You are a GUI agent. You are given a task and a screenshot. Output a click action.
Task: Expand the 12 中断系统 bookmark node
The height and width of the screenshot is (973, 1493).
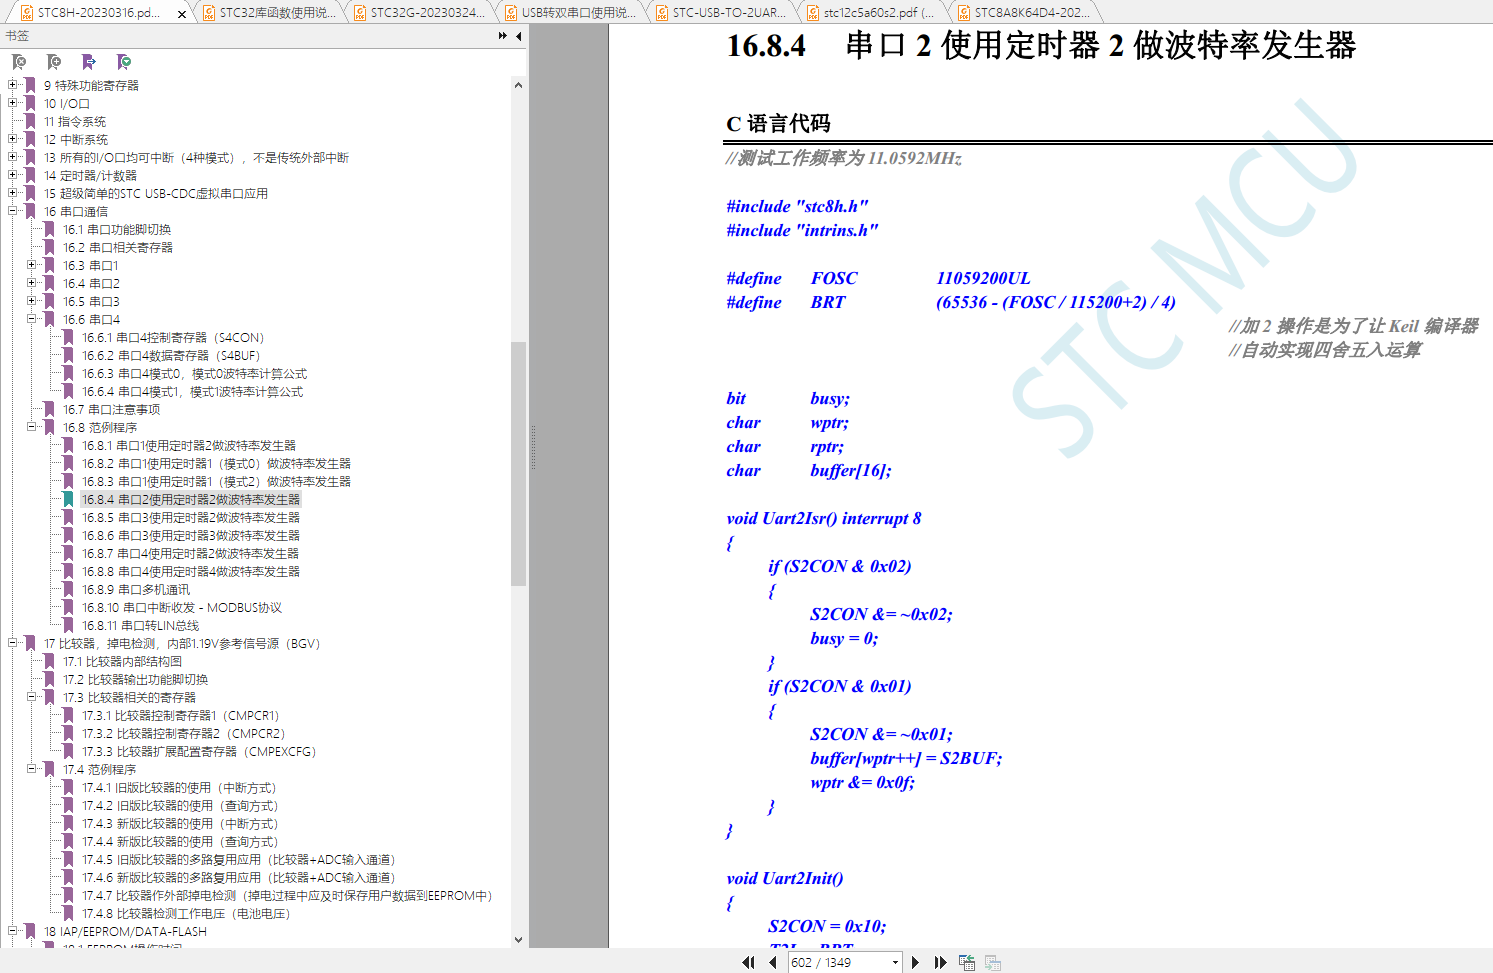(13, 139)
